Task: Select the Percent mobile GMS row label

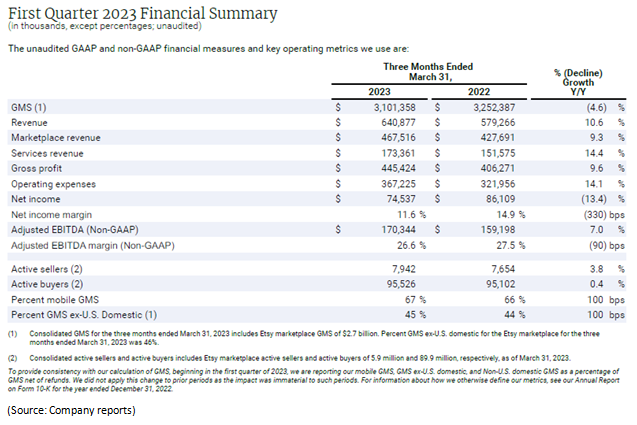Action: click(x=54, y=299)
